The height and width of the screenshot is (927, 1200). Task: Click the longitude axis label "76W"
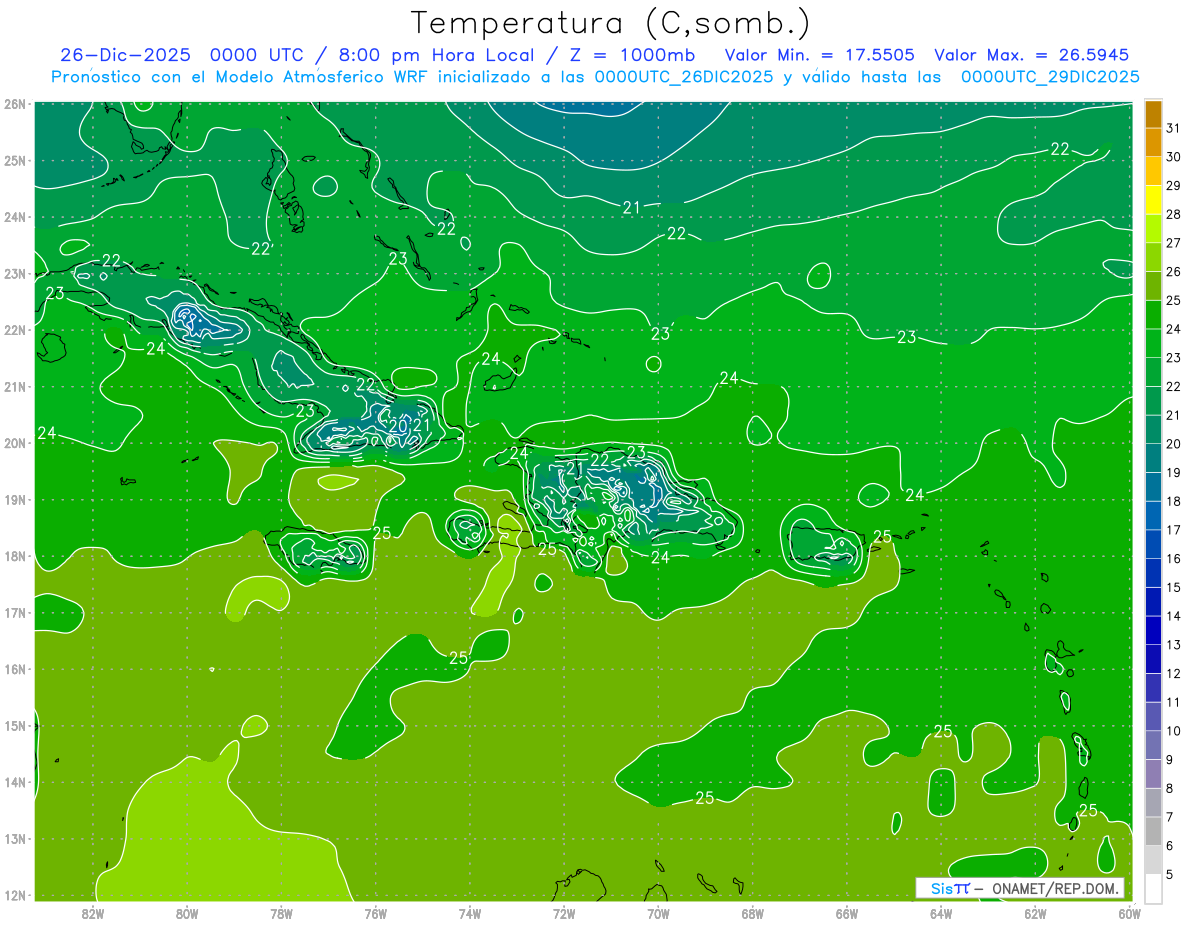[375, 913]
